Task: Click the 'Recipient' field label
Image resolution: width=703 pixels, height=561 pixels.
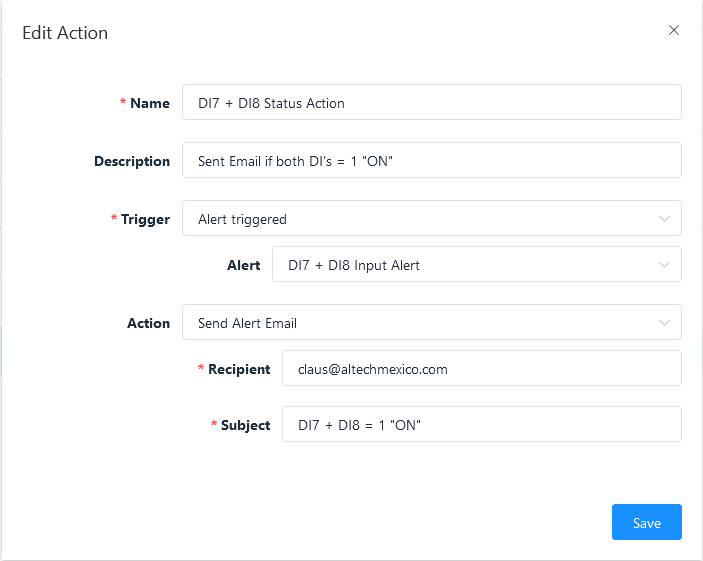Action: [x=239, y=369]
